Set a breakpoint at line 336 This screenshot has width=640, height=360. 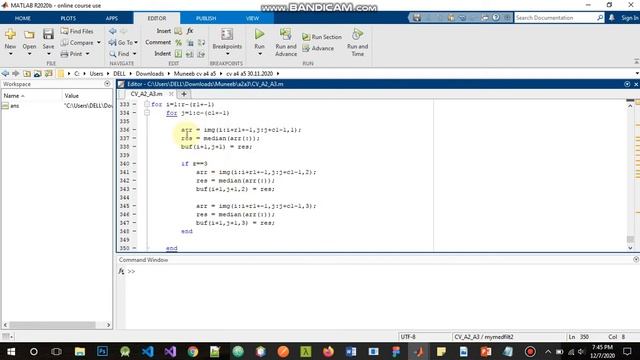click(x=134, y=130)
